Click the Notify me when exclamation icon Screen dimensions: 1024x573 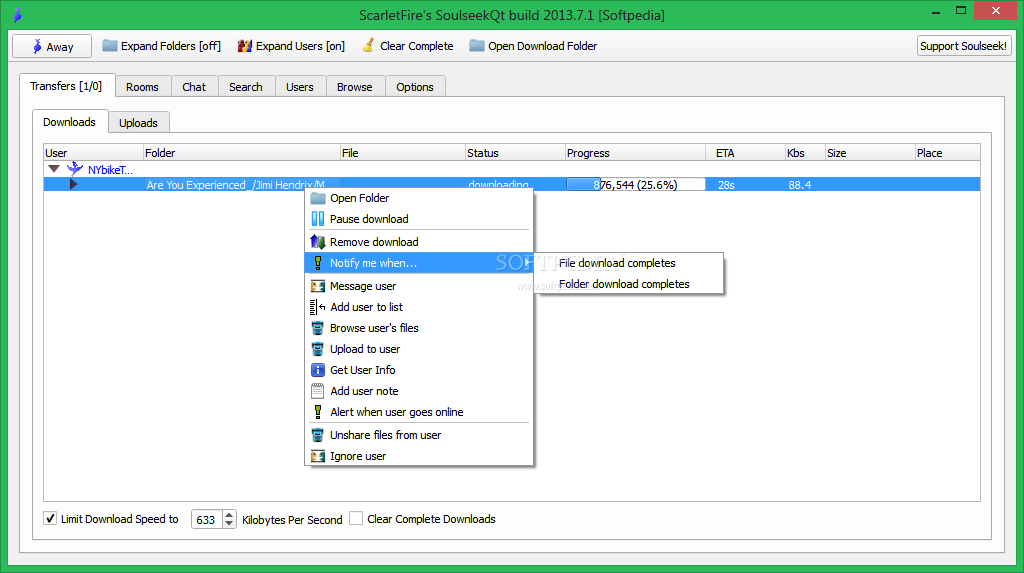(318, 263)
